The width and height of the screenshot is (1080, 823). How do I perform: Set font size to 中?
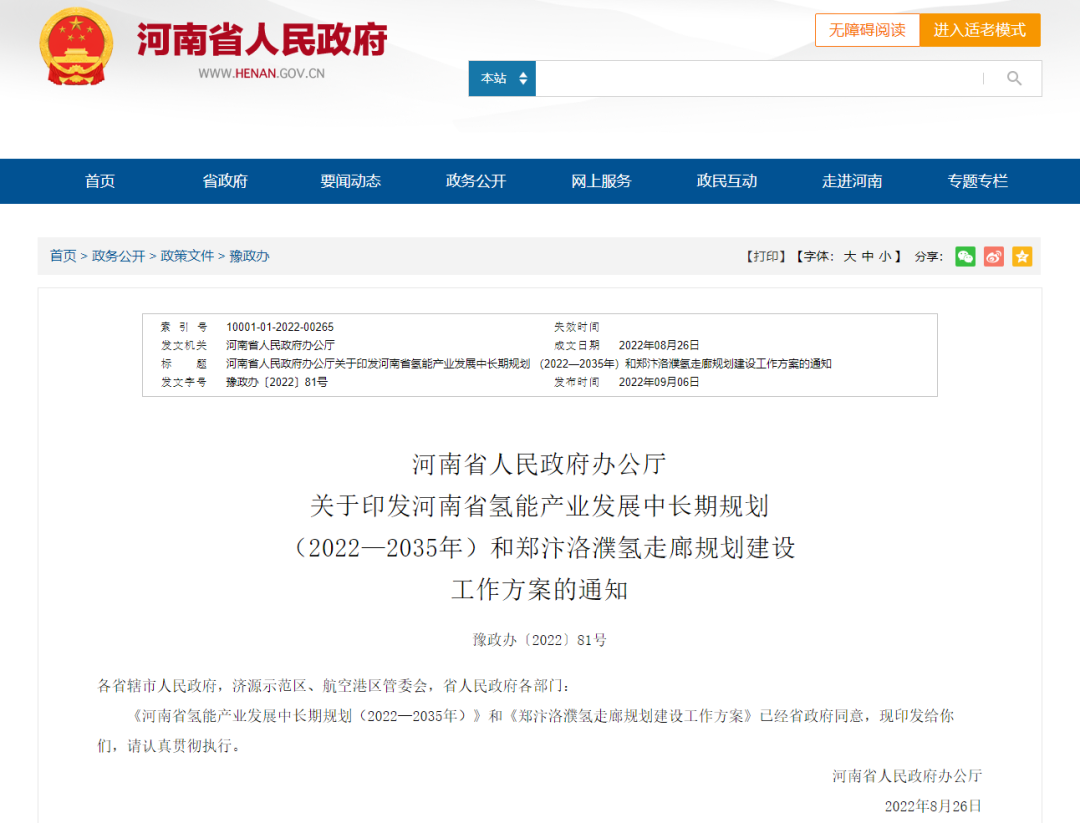pyautogui.click(x=868, y=257)
